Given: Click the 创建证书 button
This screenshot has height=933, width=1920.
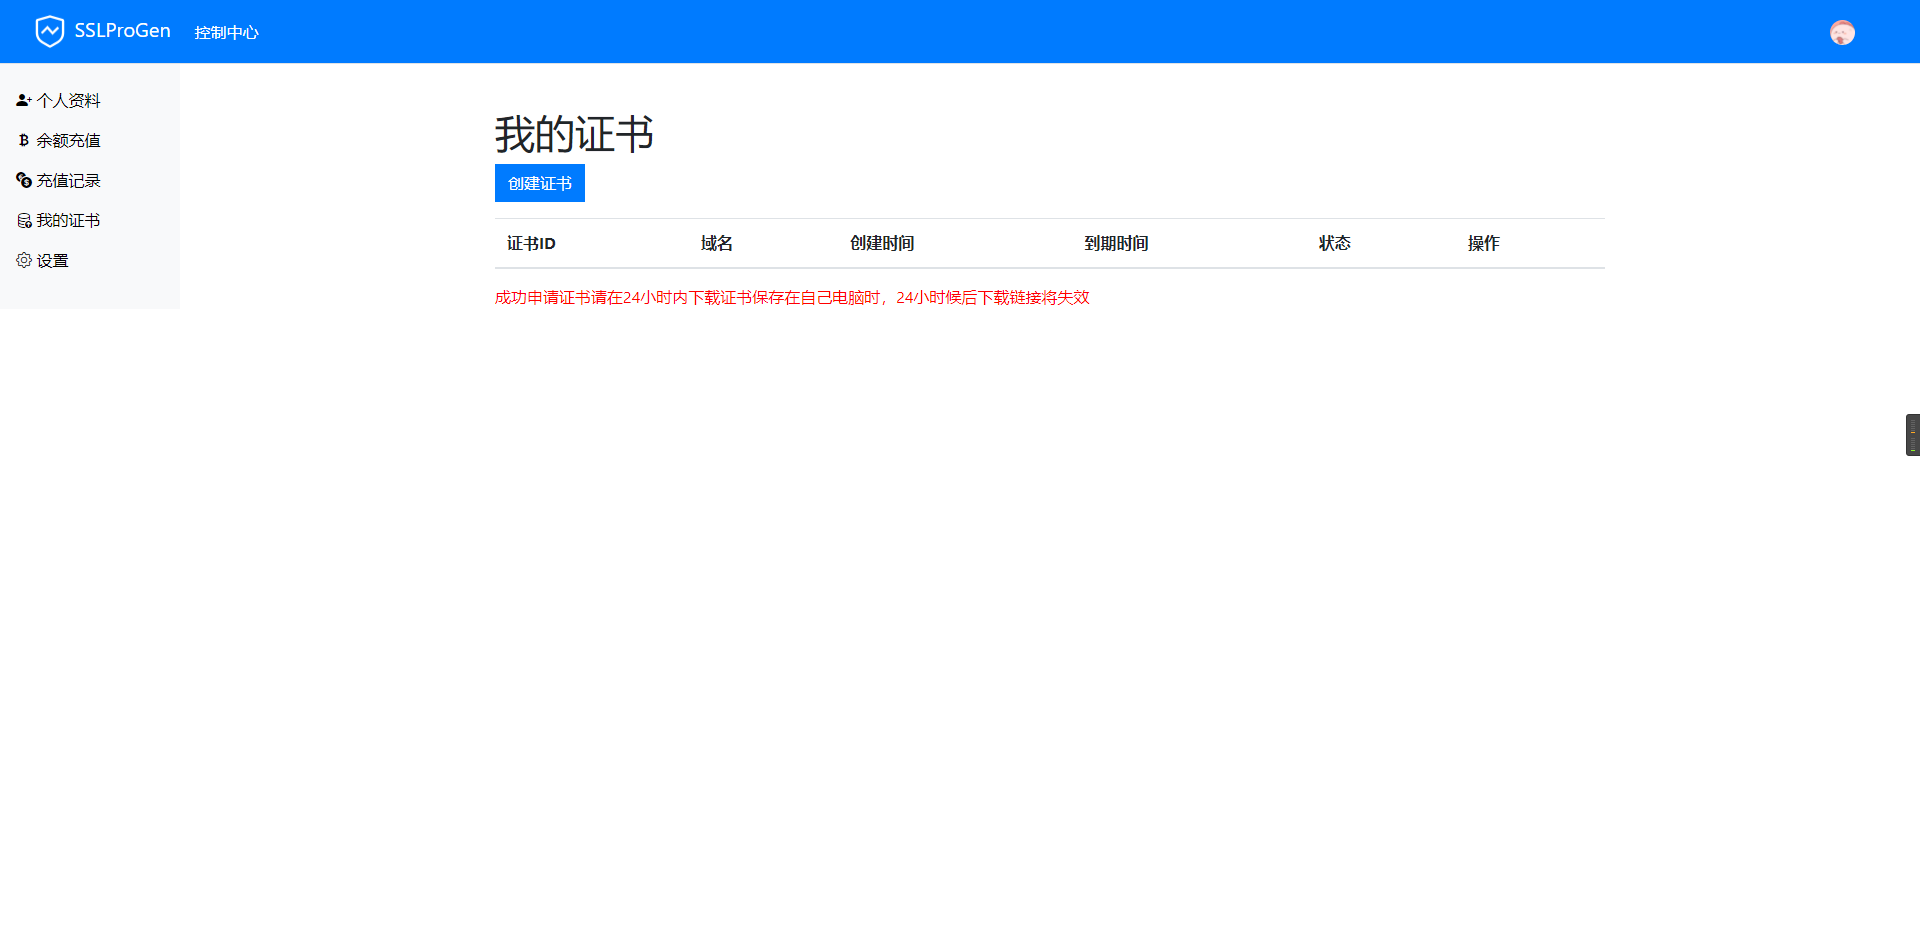Looking at the screenshot, I should click(x=540, y=183).
